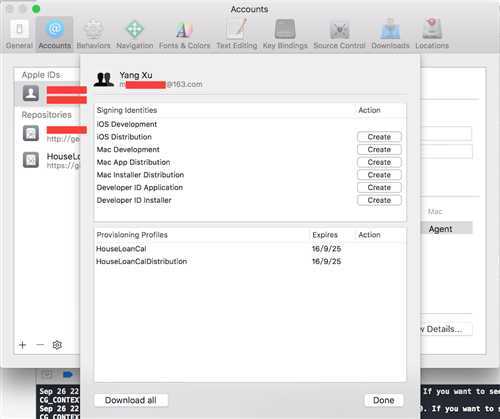Switch to Locations preferences
Viewport: 500px width, 419px height.
(432, 35)
